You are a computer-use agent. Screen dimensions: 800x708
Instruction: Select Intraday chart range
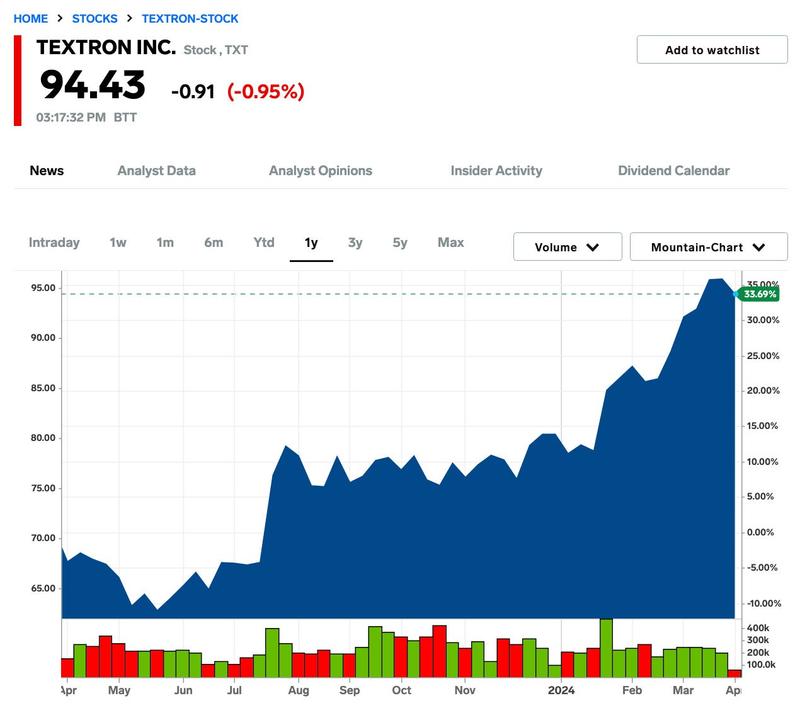coord(54,242)
